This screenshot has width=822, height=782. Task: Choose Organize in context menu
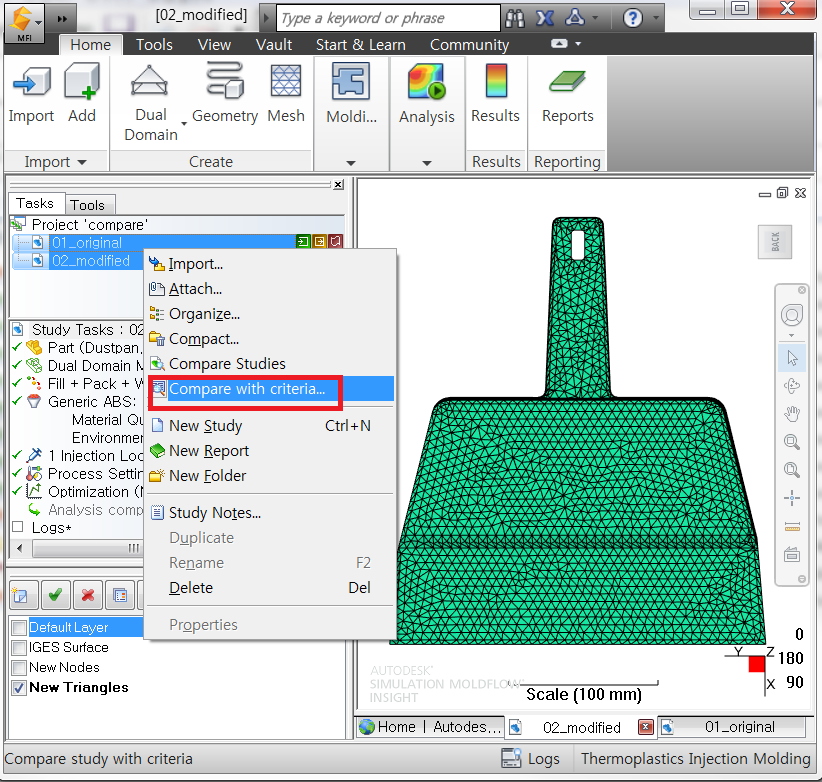(x=271, y=313)
